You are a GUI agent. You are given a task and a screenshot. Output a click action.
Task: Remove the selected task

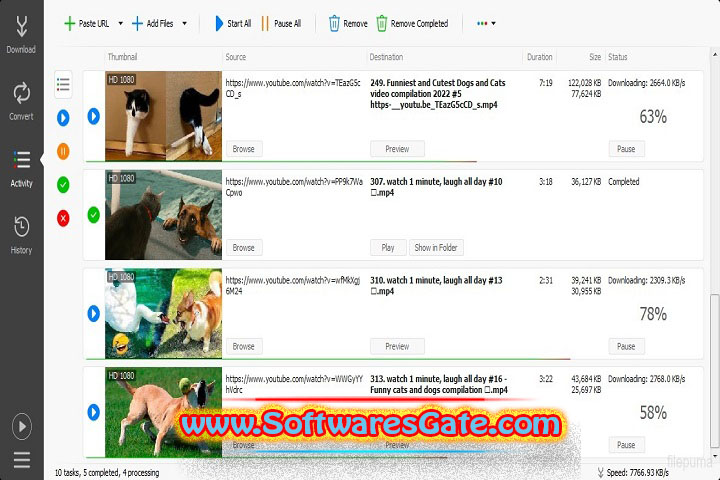(x=348, y=23)
